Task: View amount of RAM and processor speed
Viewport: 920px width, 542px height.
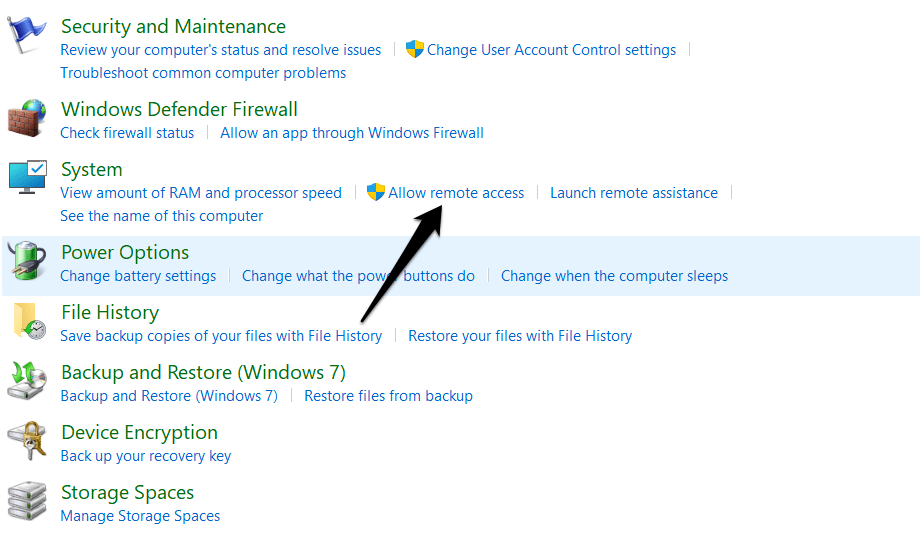Action: point(201,193)
